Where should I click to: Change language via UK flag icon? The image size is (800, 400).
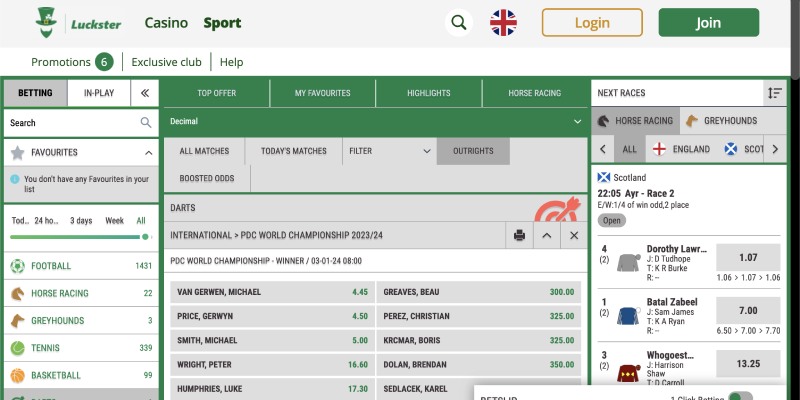tap(503, 22)
